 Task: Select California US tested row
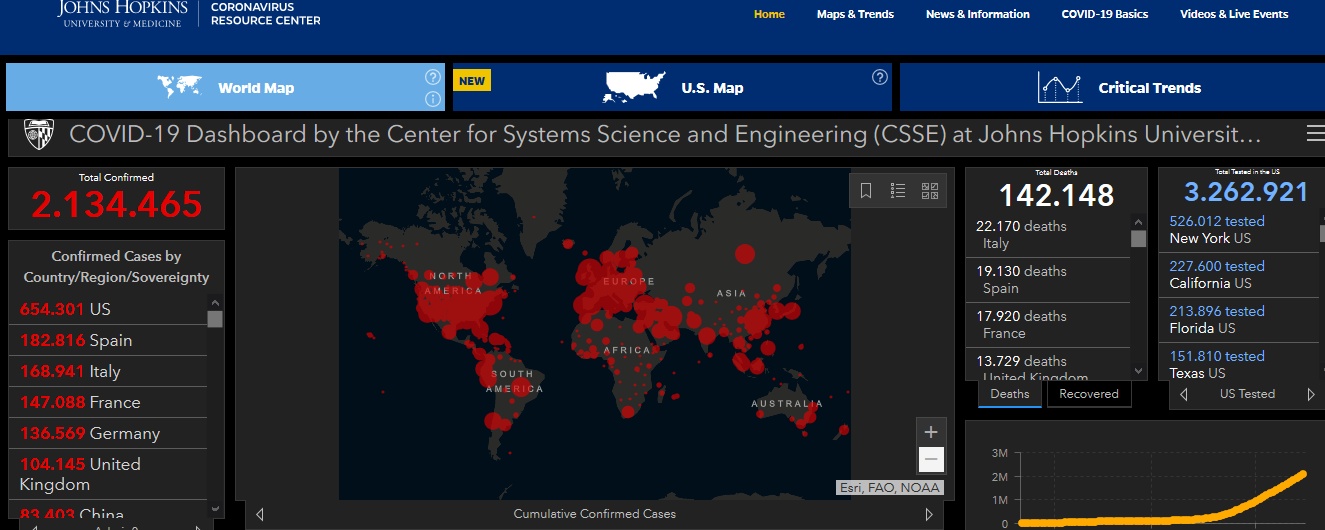1240,275
